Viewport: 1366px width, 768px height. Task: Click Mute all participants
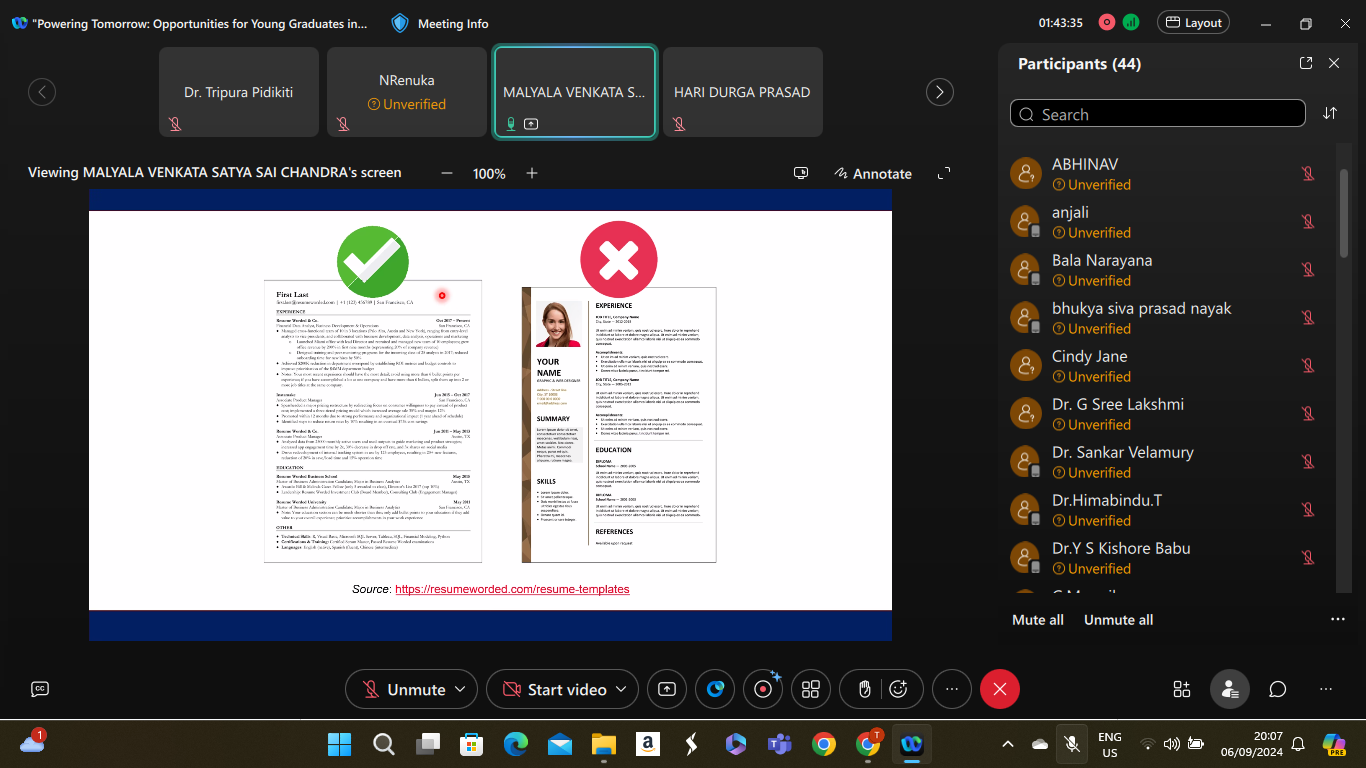click(1037, 620)
